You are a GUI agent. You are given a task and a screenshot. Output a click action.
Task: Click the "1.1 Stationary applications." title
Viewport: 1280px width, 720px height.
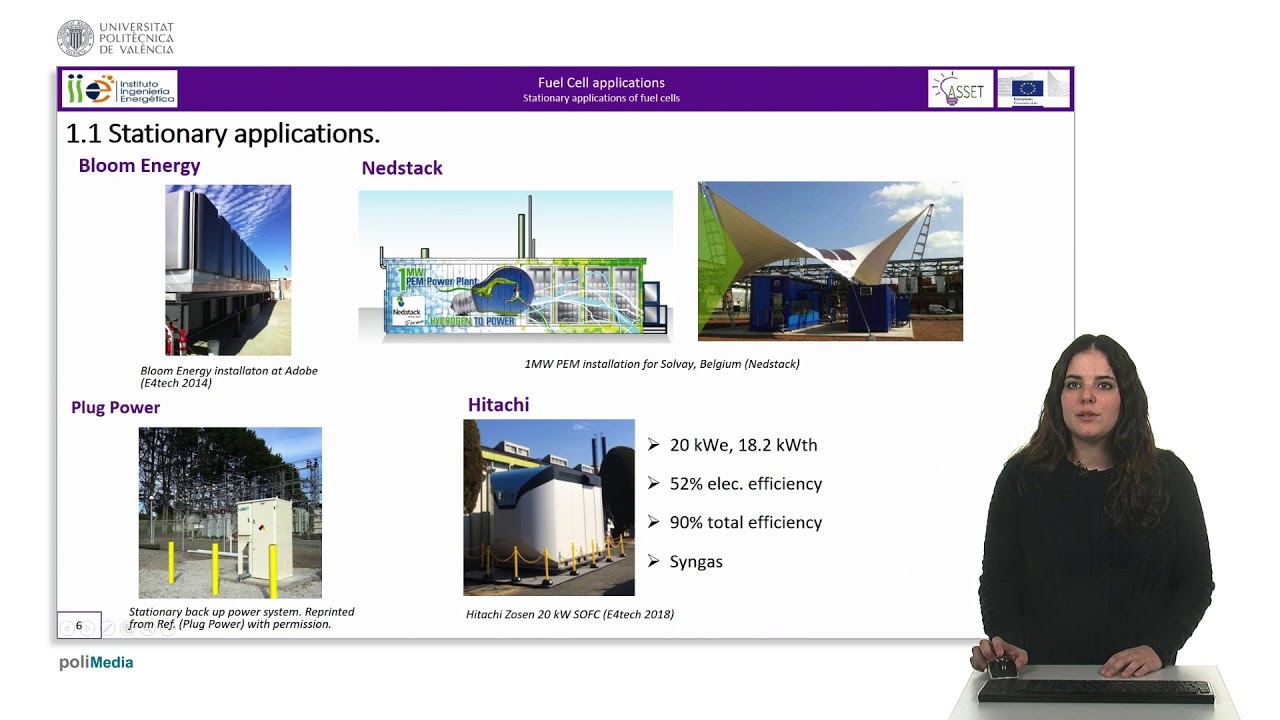click(223, 133)
